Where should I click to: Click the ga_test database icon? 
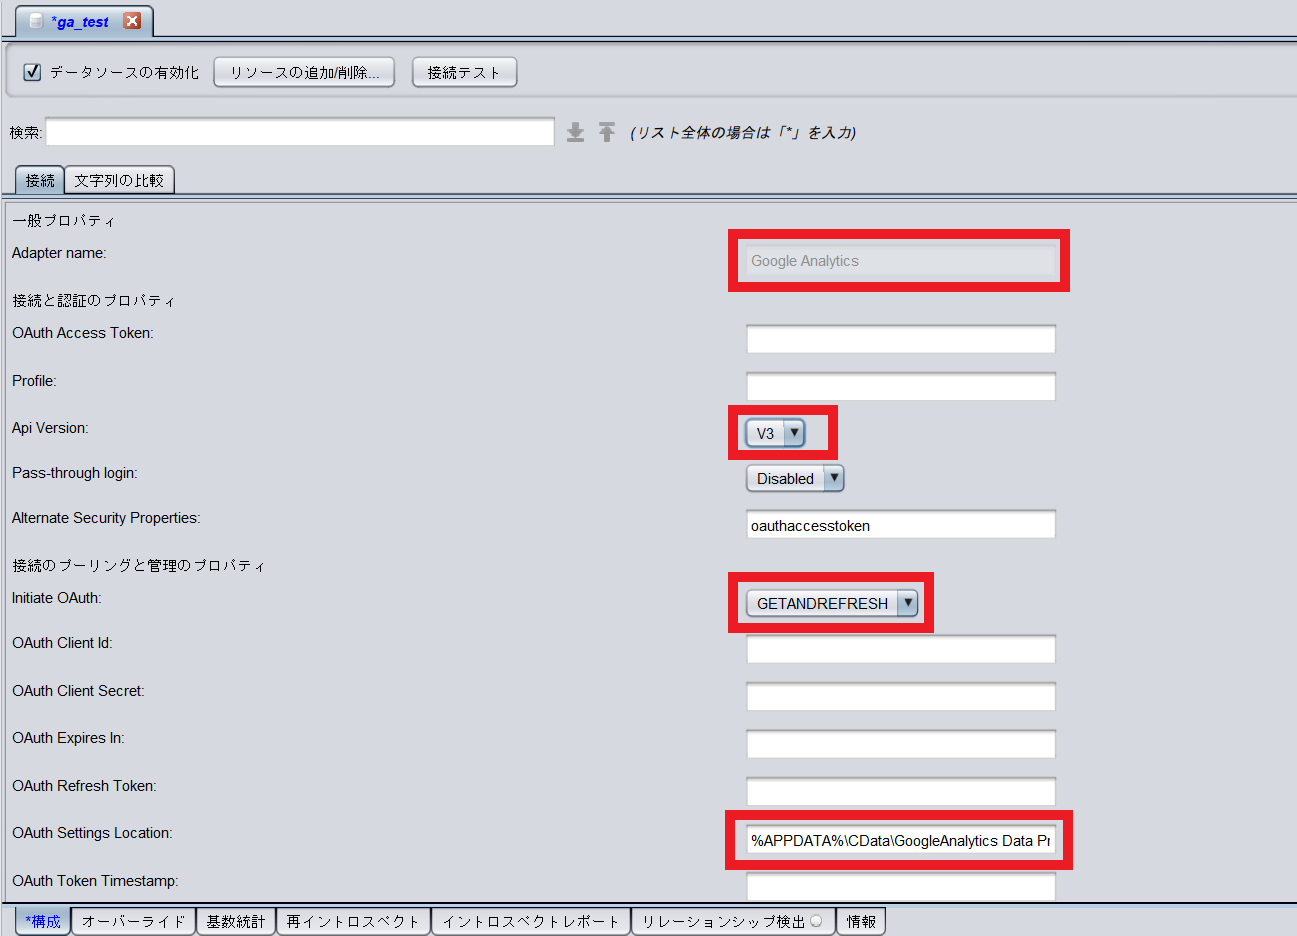tap(36, 21)
